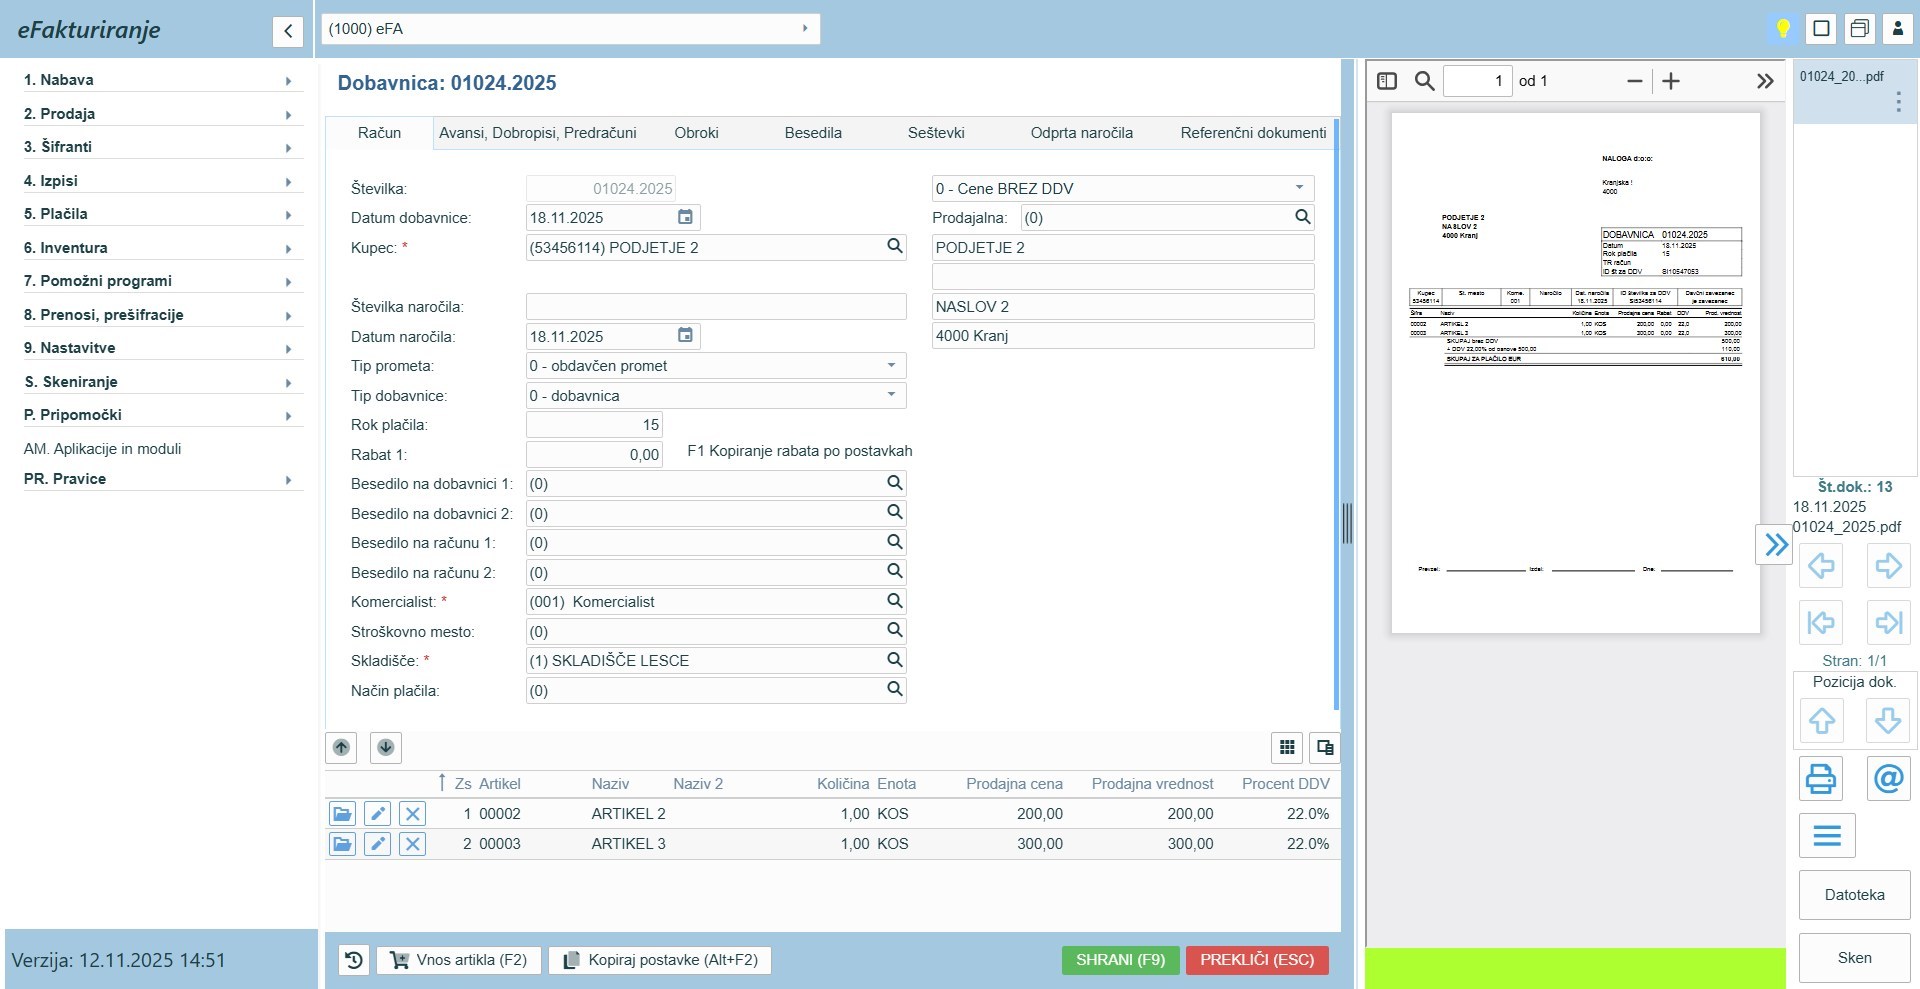1920x989 pixels.
Task: Click the email @ icon
Action: click(x=1888, y=778)
